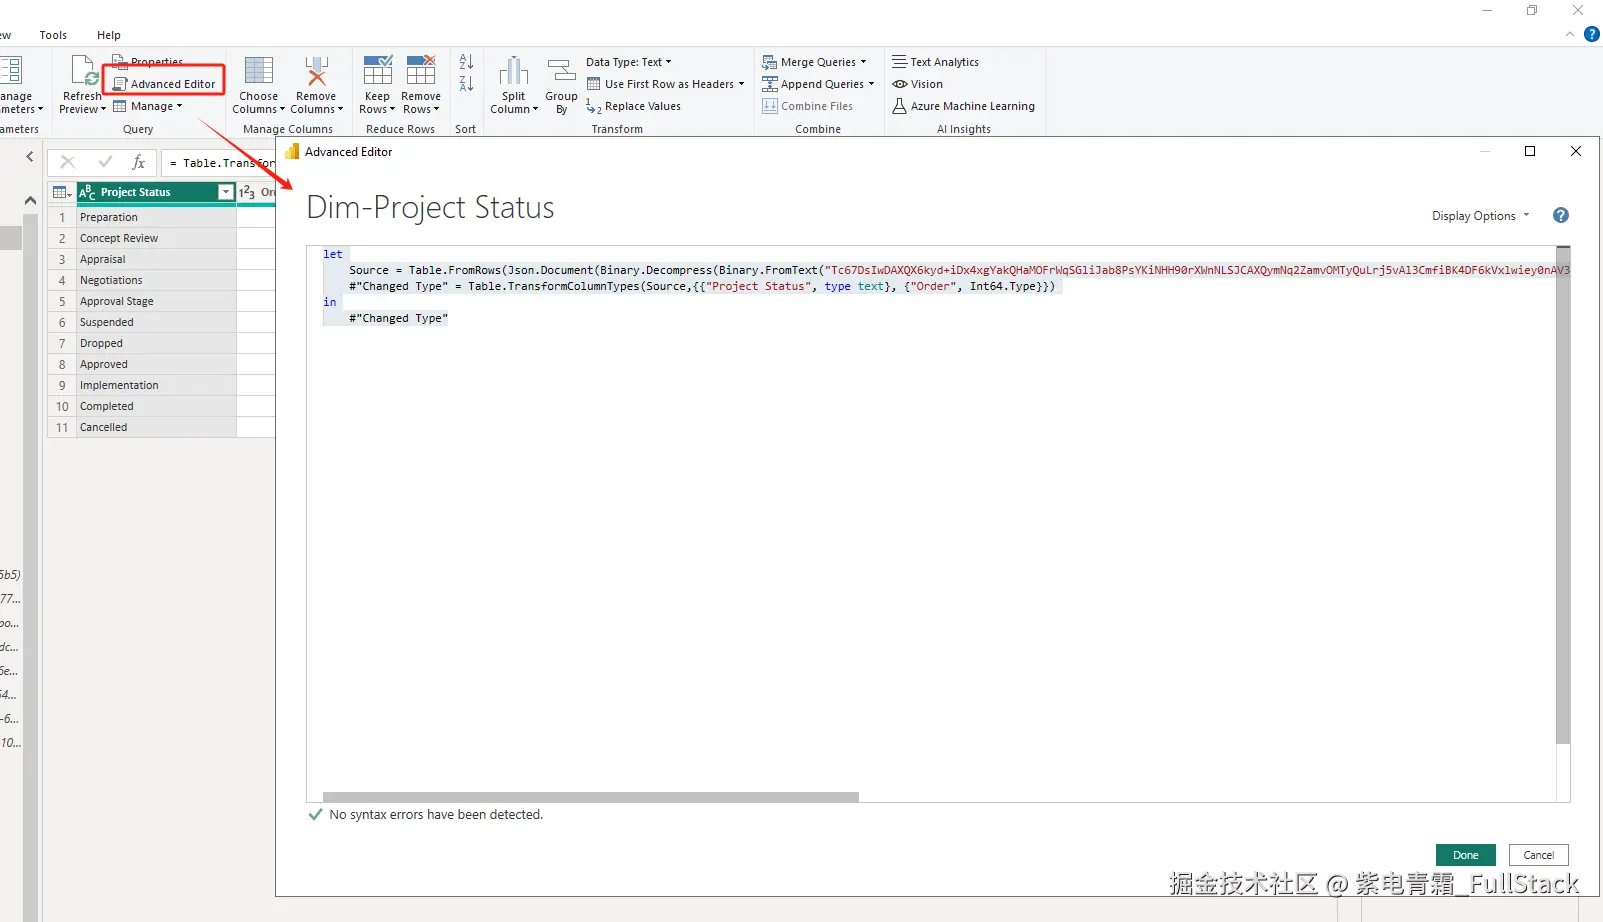The image size is (1603, 922).
Task: Open the Display Options dropdown
Action: point(1480,216)
